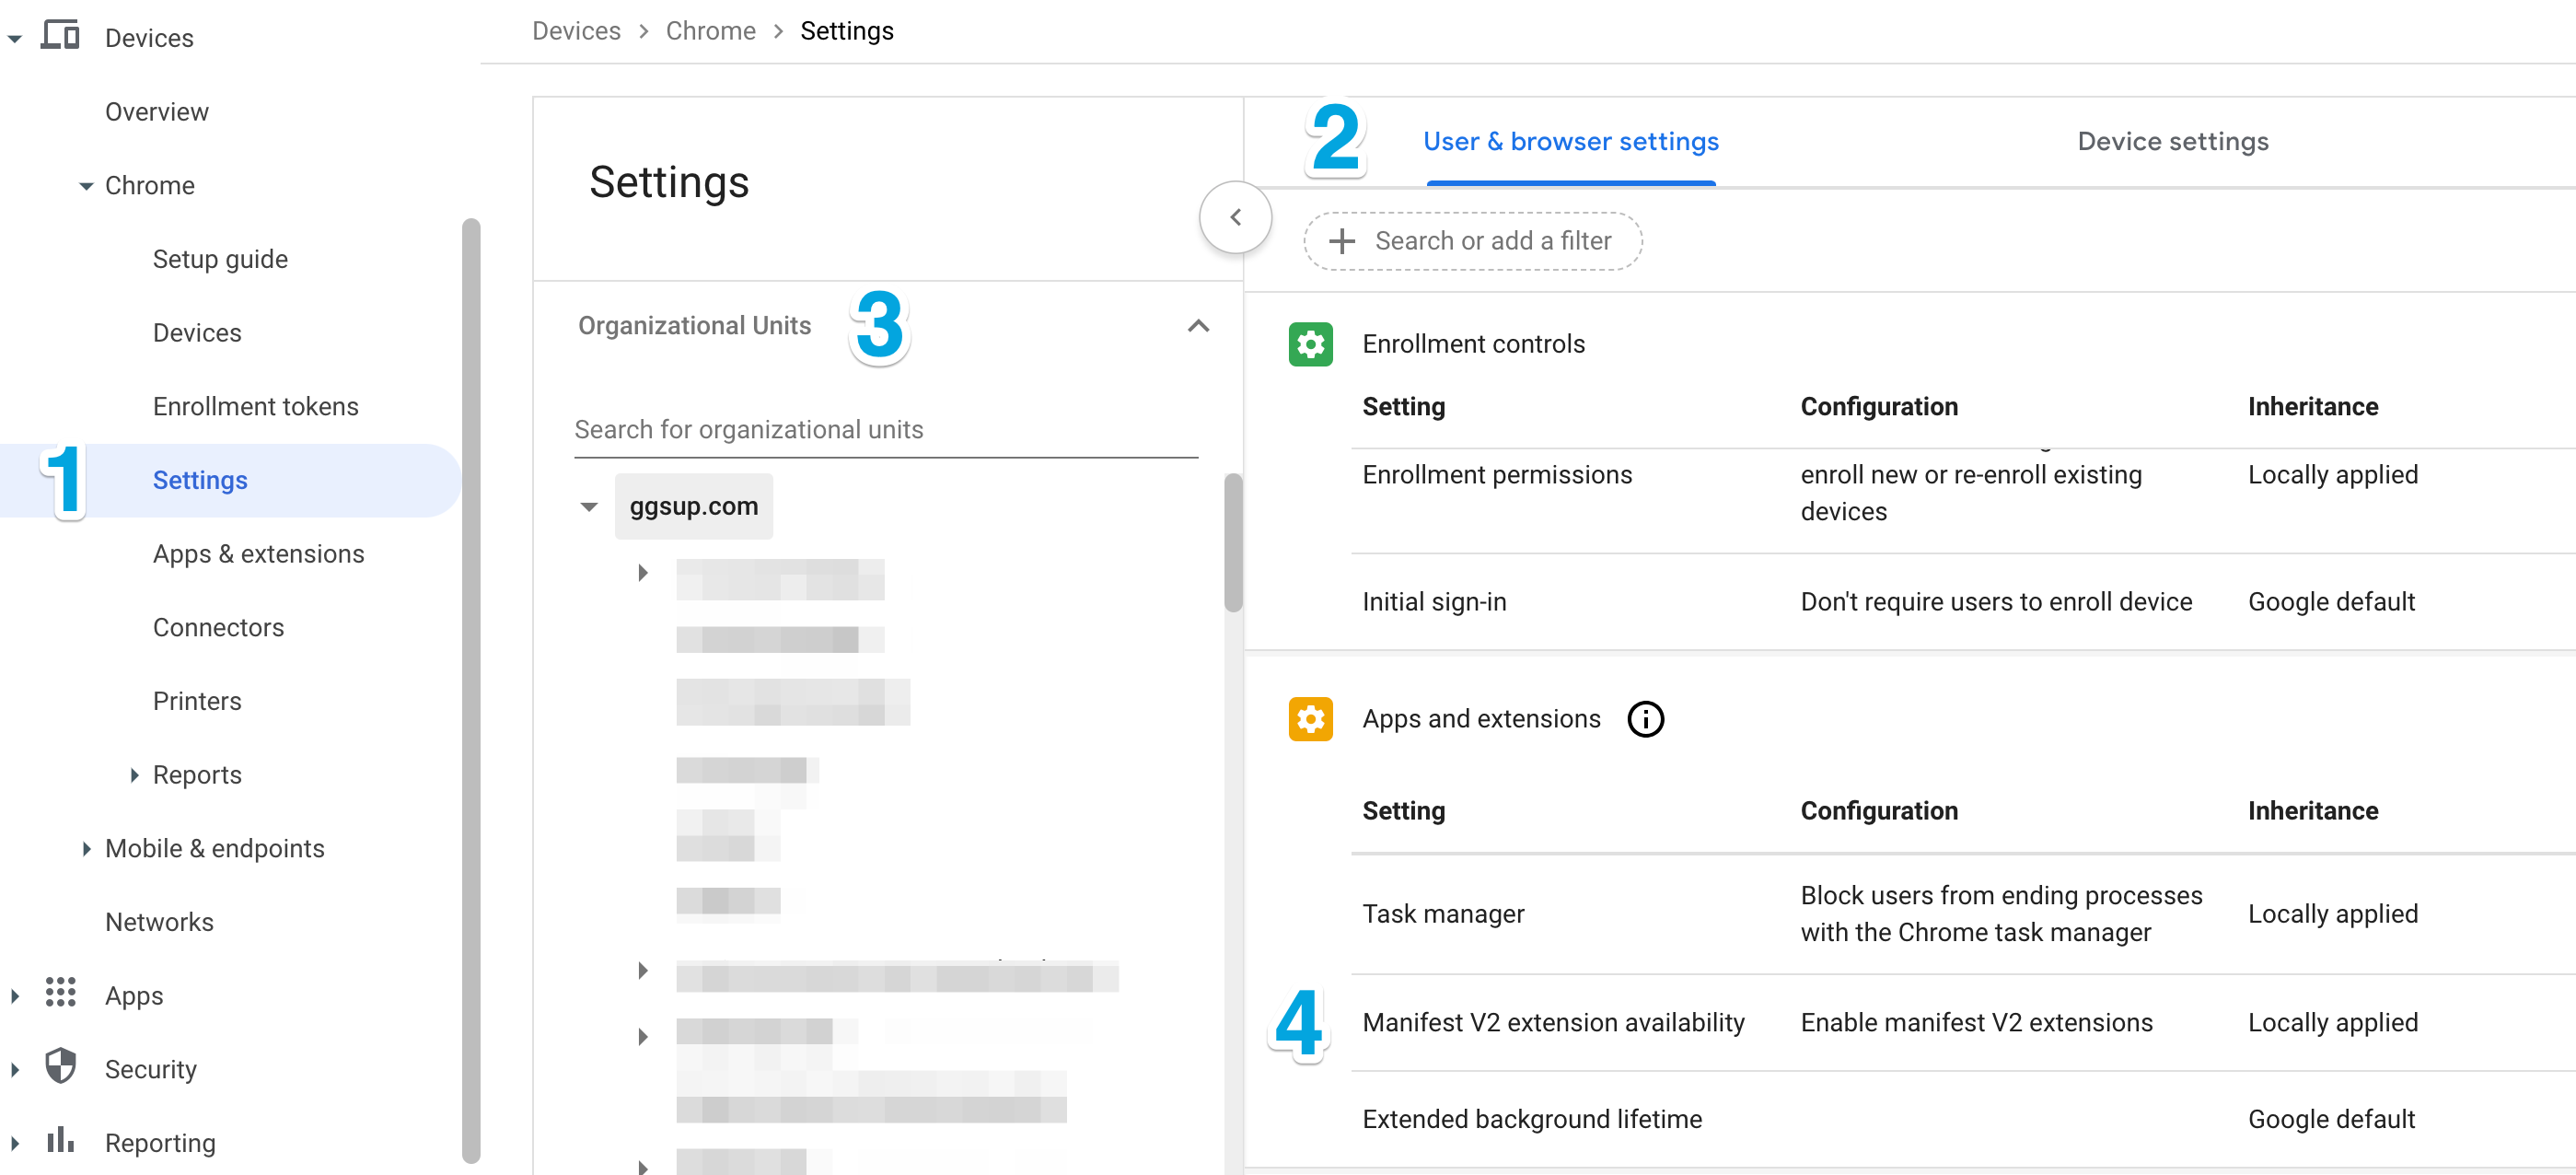Open the Manifest V2 extension availability setting
The image size is (2576, 1175).
pyautogui.click(x=1552, y=1022)
